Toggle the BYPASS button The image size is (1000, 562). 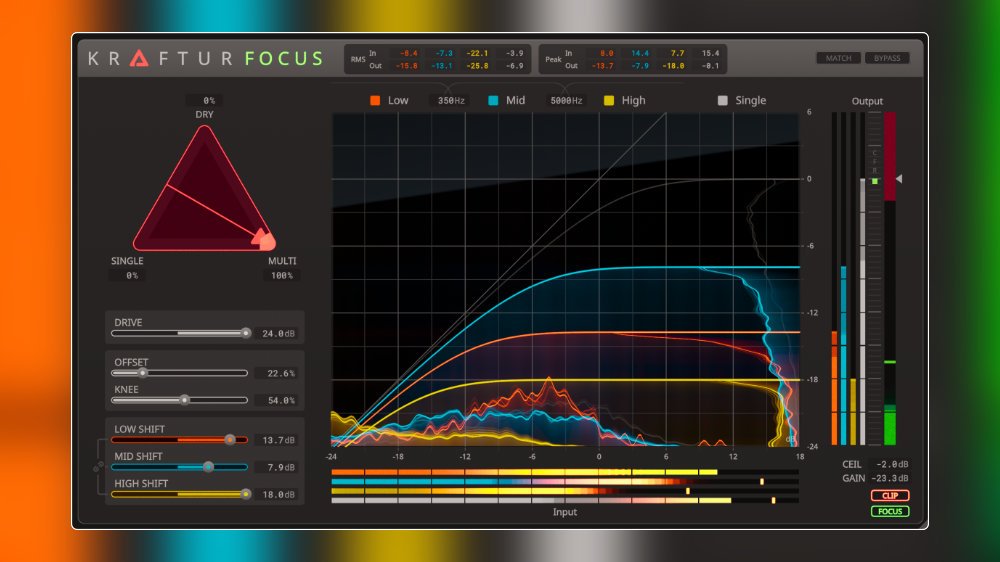886,58
